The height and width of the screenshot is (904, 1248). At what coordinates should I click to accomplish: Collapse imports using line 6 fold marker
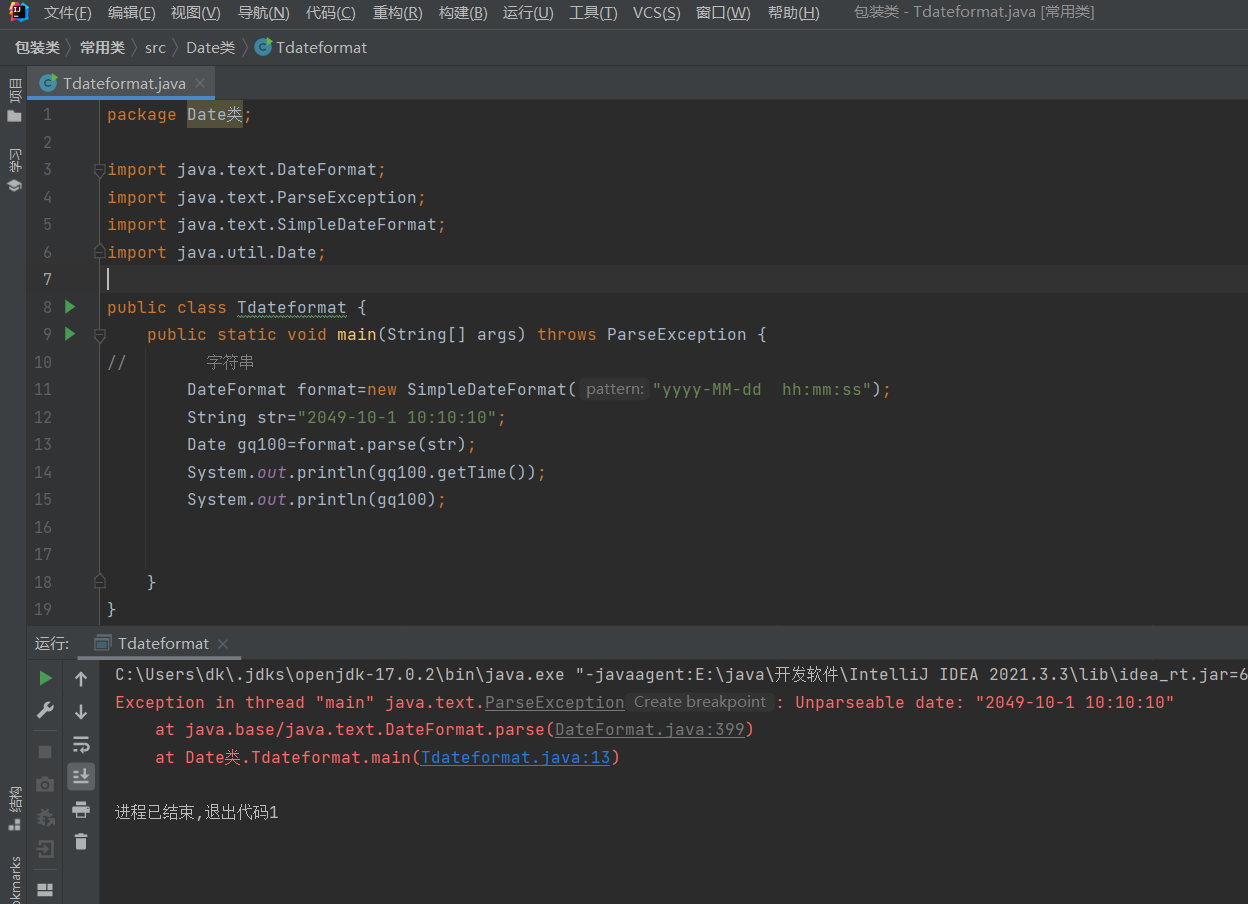click(99, 252)
